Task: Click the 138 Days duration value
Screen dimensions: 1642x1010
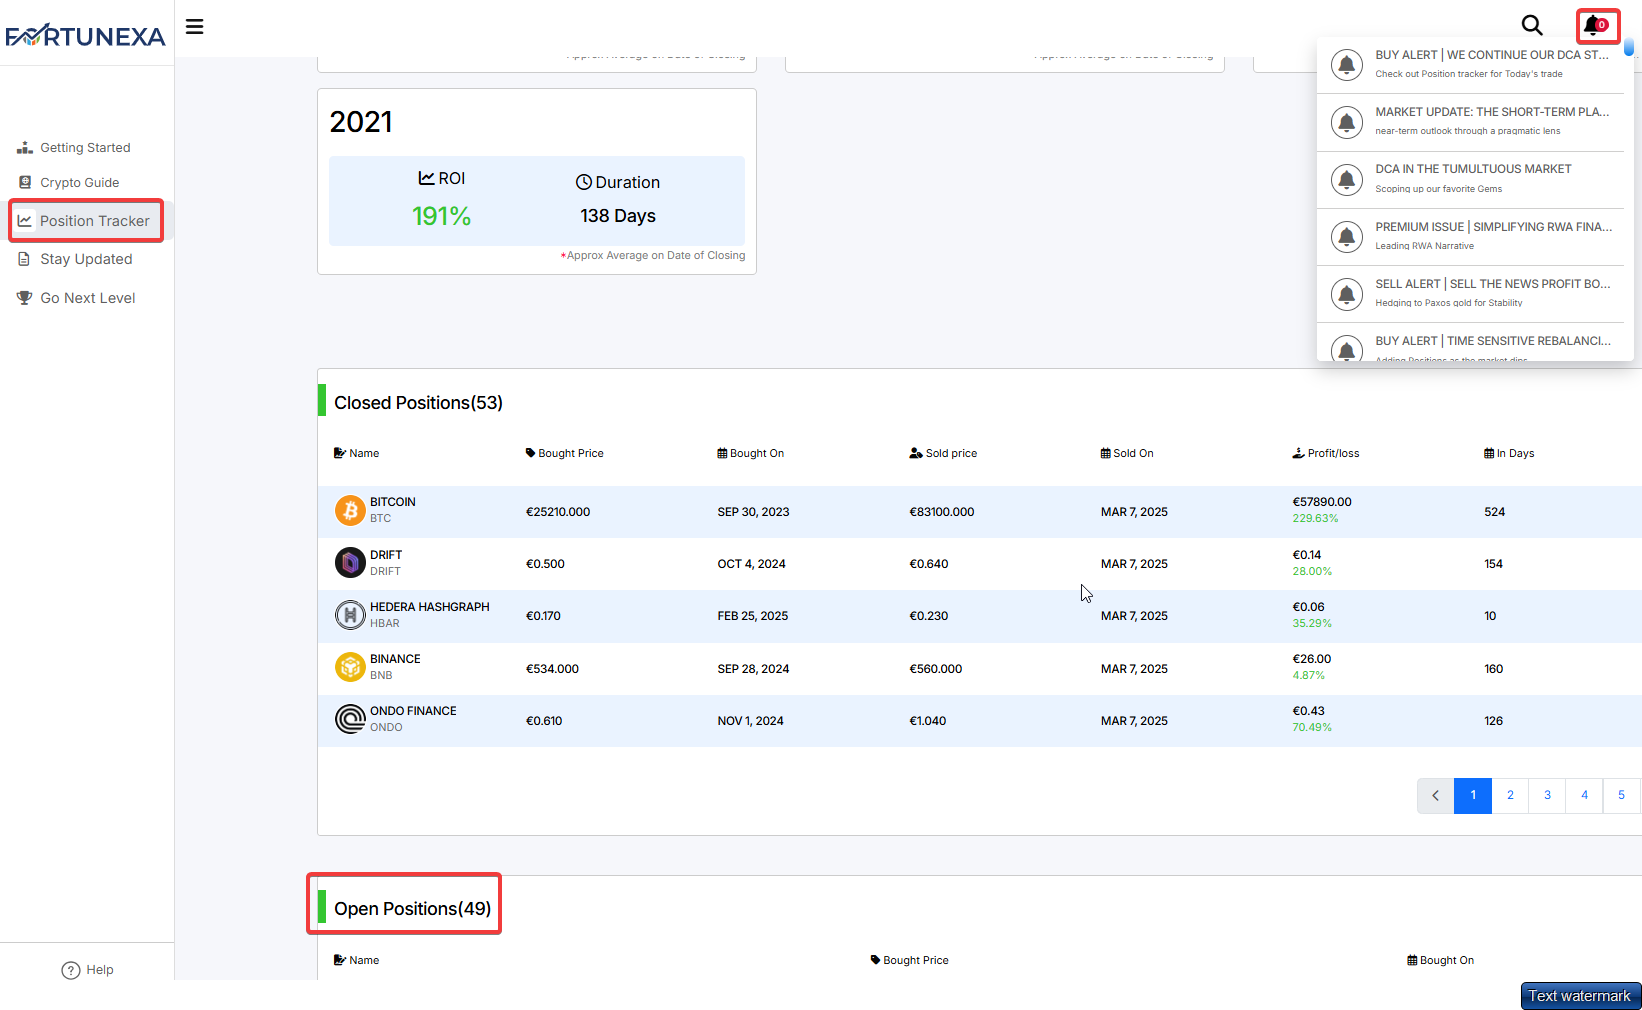Action: [x=618, y=216]
